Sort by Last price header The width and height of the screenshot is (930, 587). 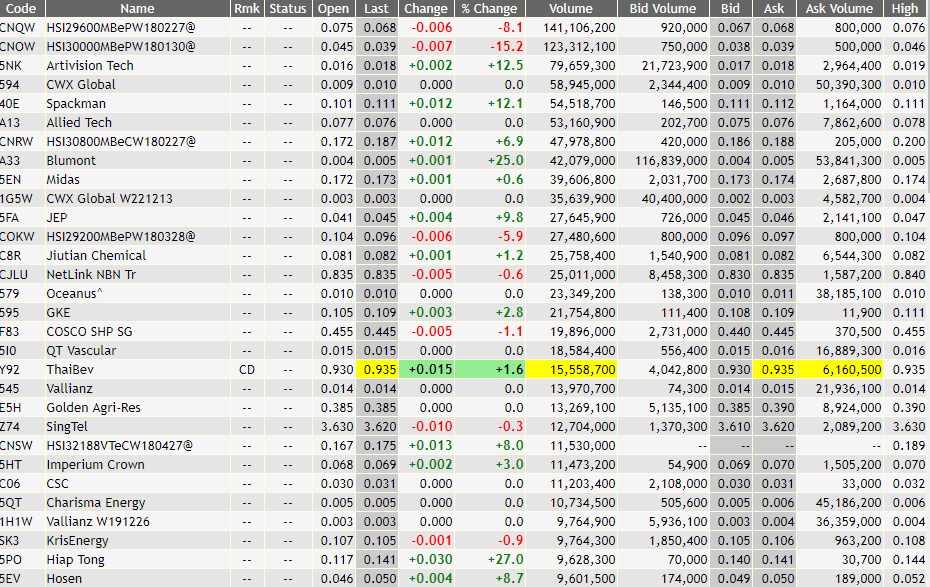point(377,8)
